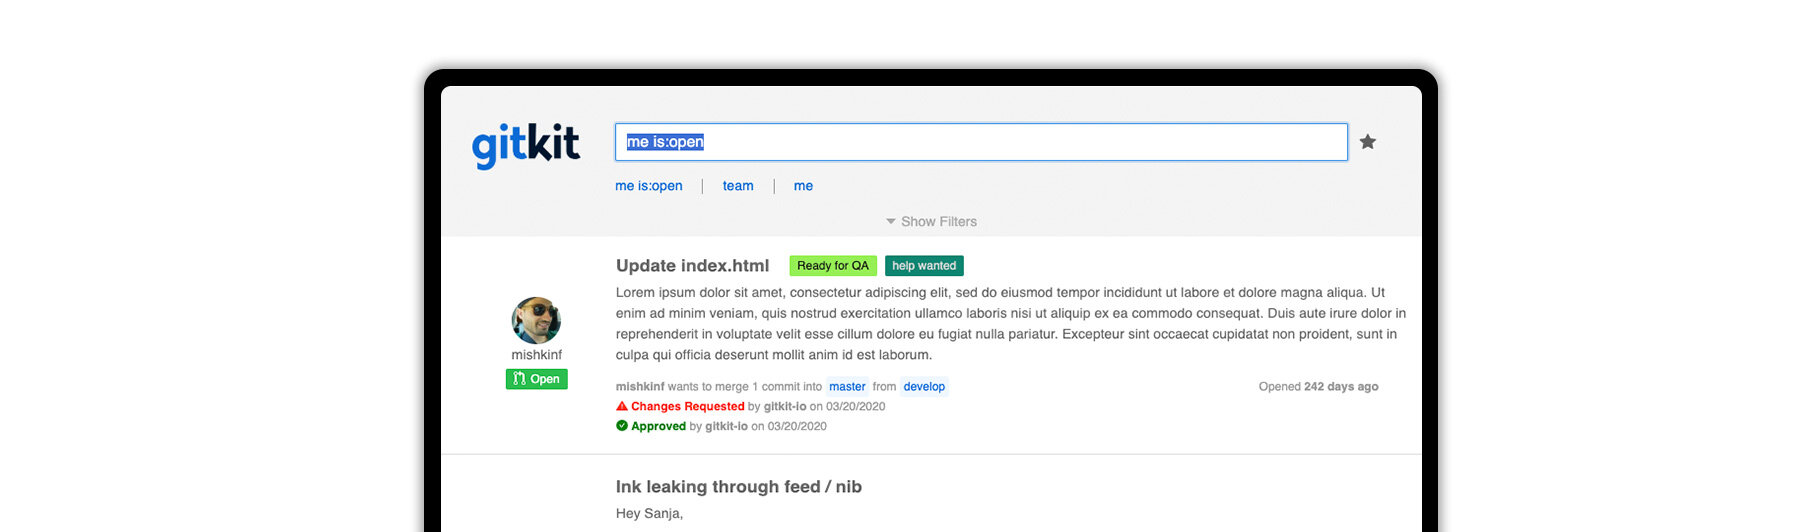Click the search field containing 'me is:open'
Viewport: 1810px width, 532px height.
pyautogui.click(x=981, y=142)
